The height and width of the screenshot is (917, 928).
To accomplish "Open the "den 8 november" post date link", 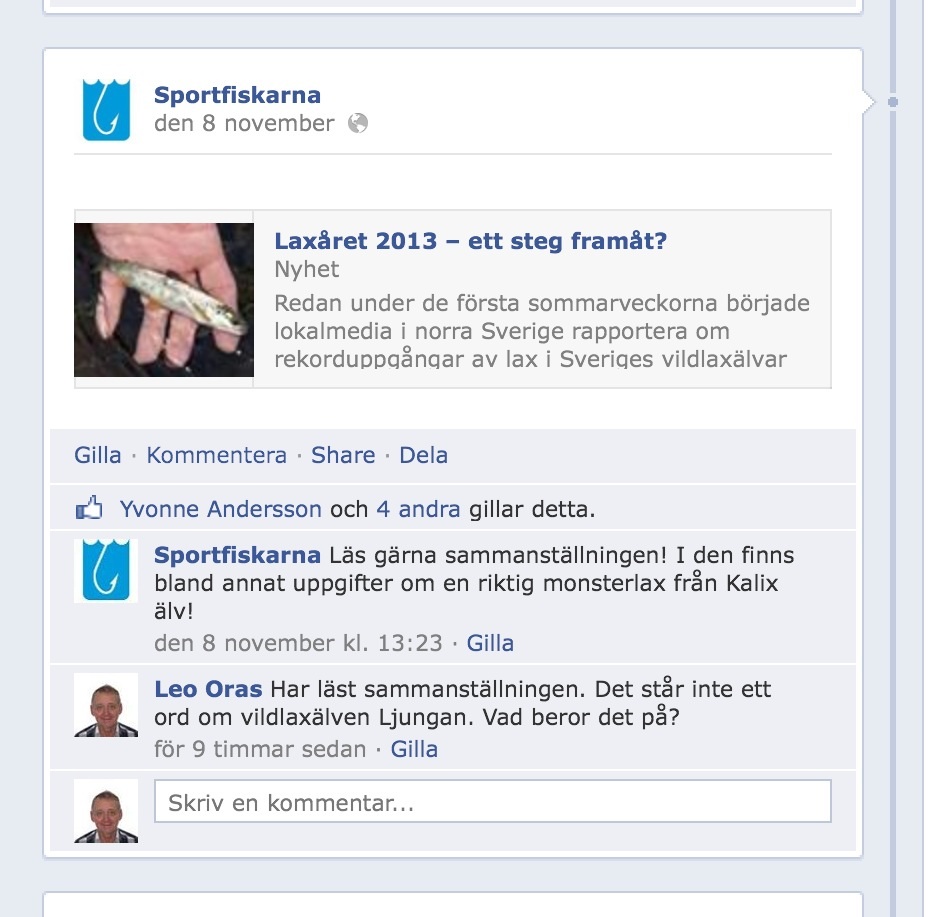I will (x=244, y=123).
